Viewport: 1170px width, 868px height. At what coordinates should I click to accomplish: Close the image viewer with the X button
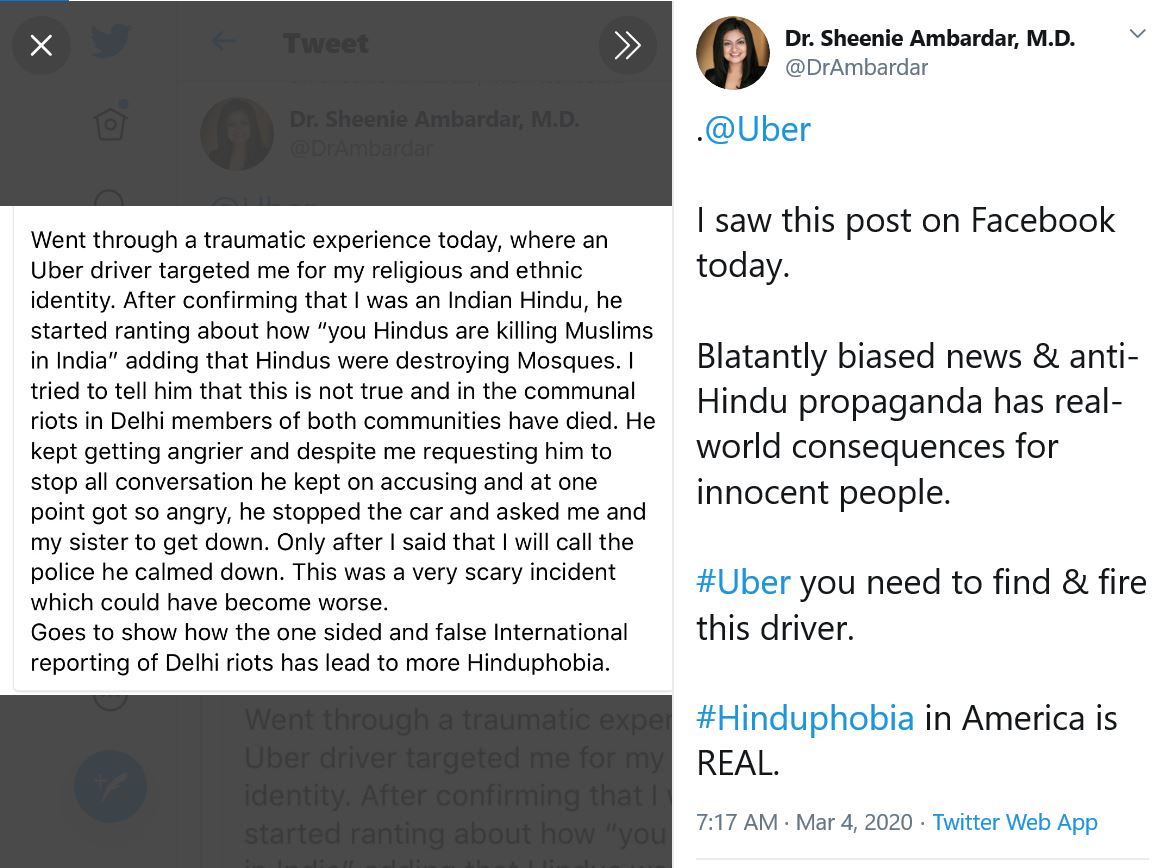click(41, 45)
